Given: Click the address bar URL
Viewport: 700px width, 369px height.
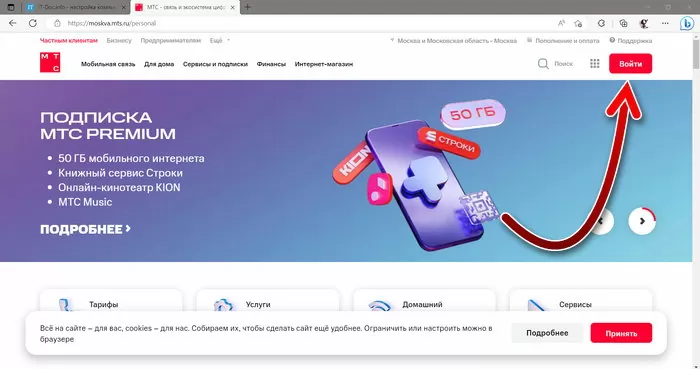Looking at the screenshot, I should 112,23.
